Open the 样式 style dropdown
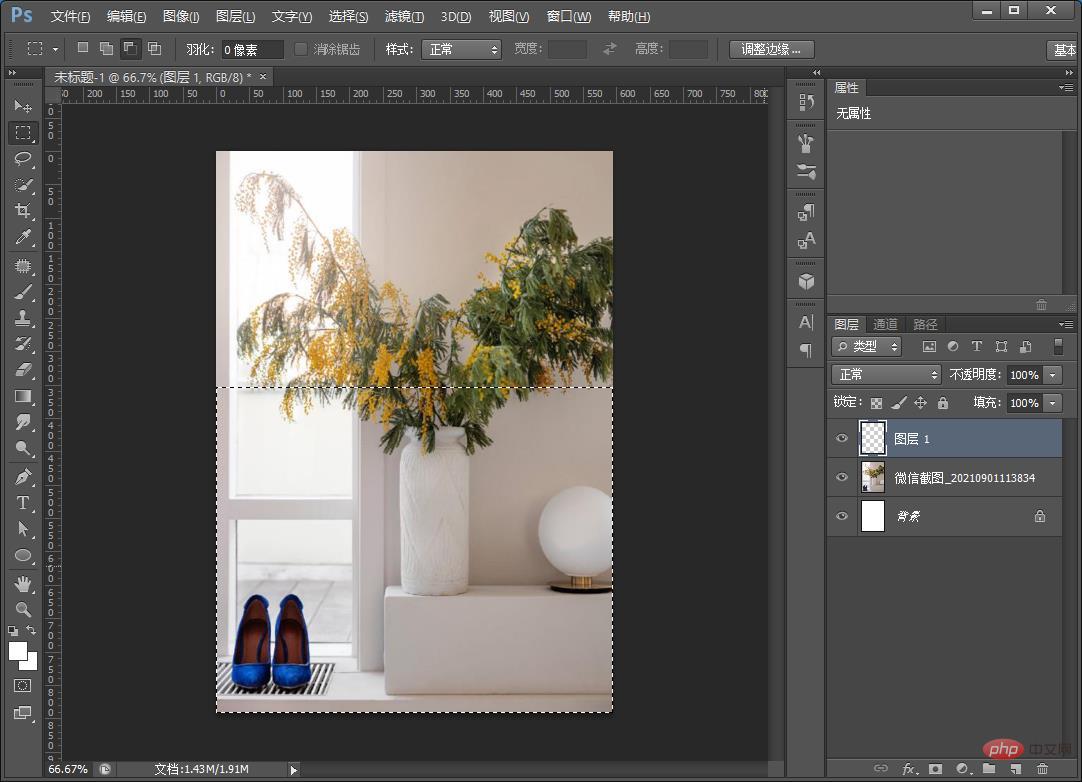 tap(461, 49)
